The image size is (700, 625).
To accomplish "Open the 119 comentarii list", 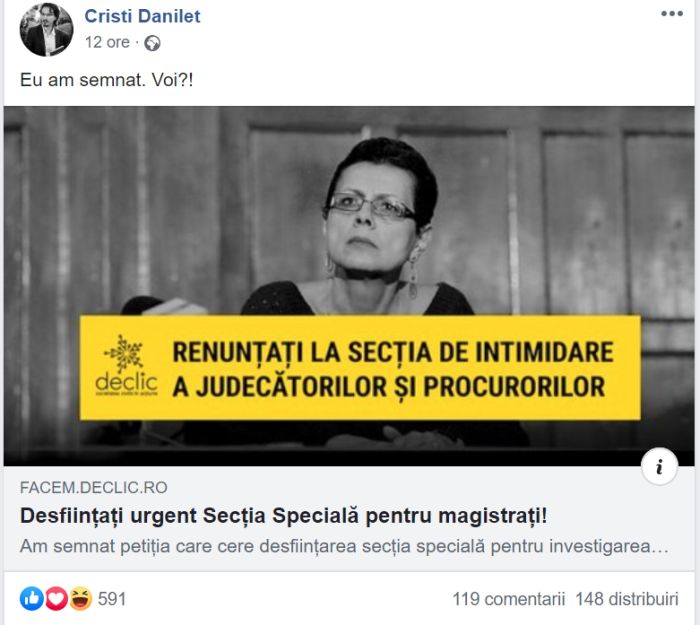I will (508, 599).
